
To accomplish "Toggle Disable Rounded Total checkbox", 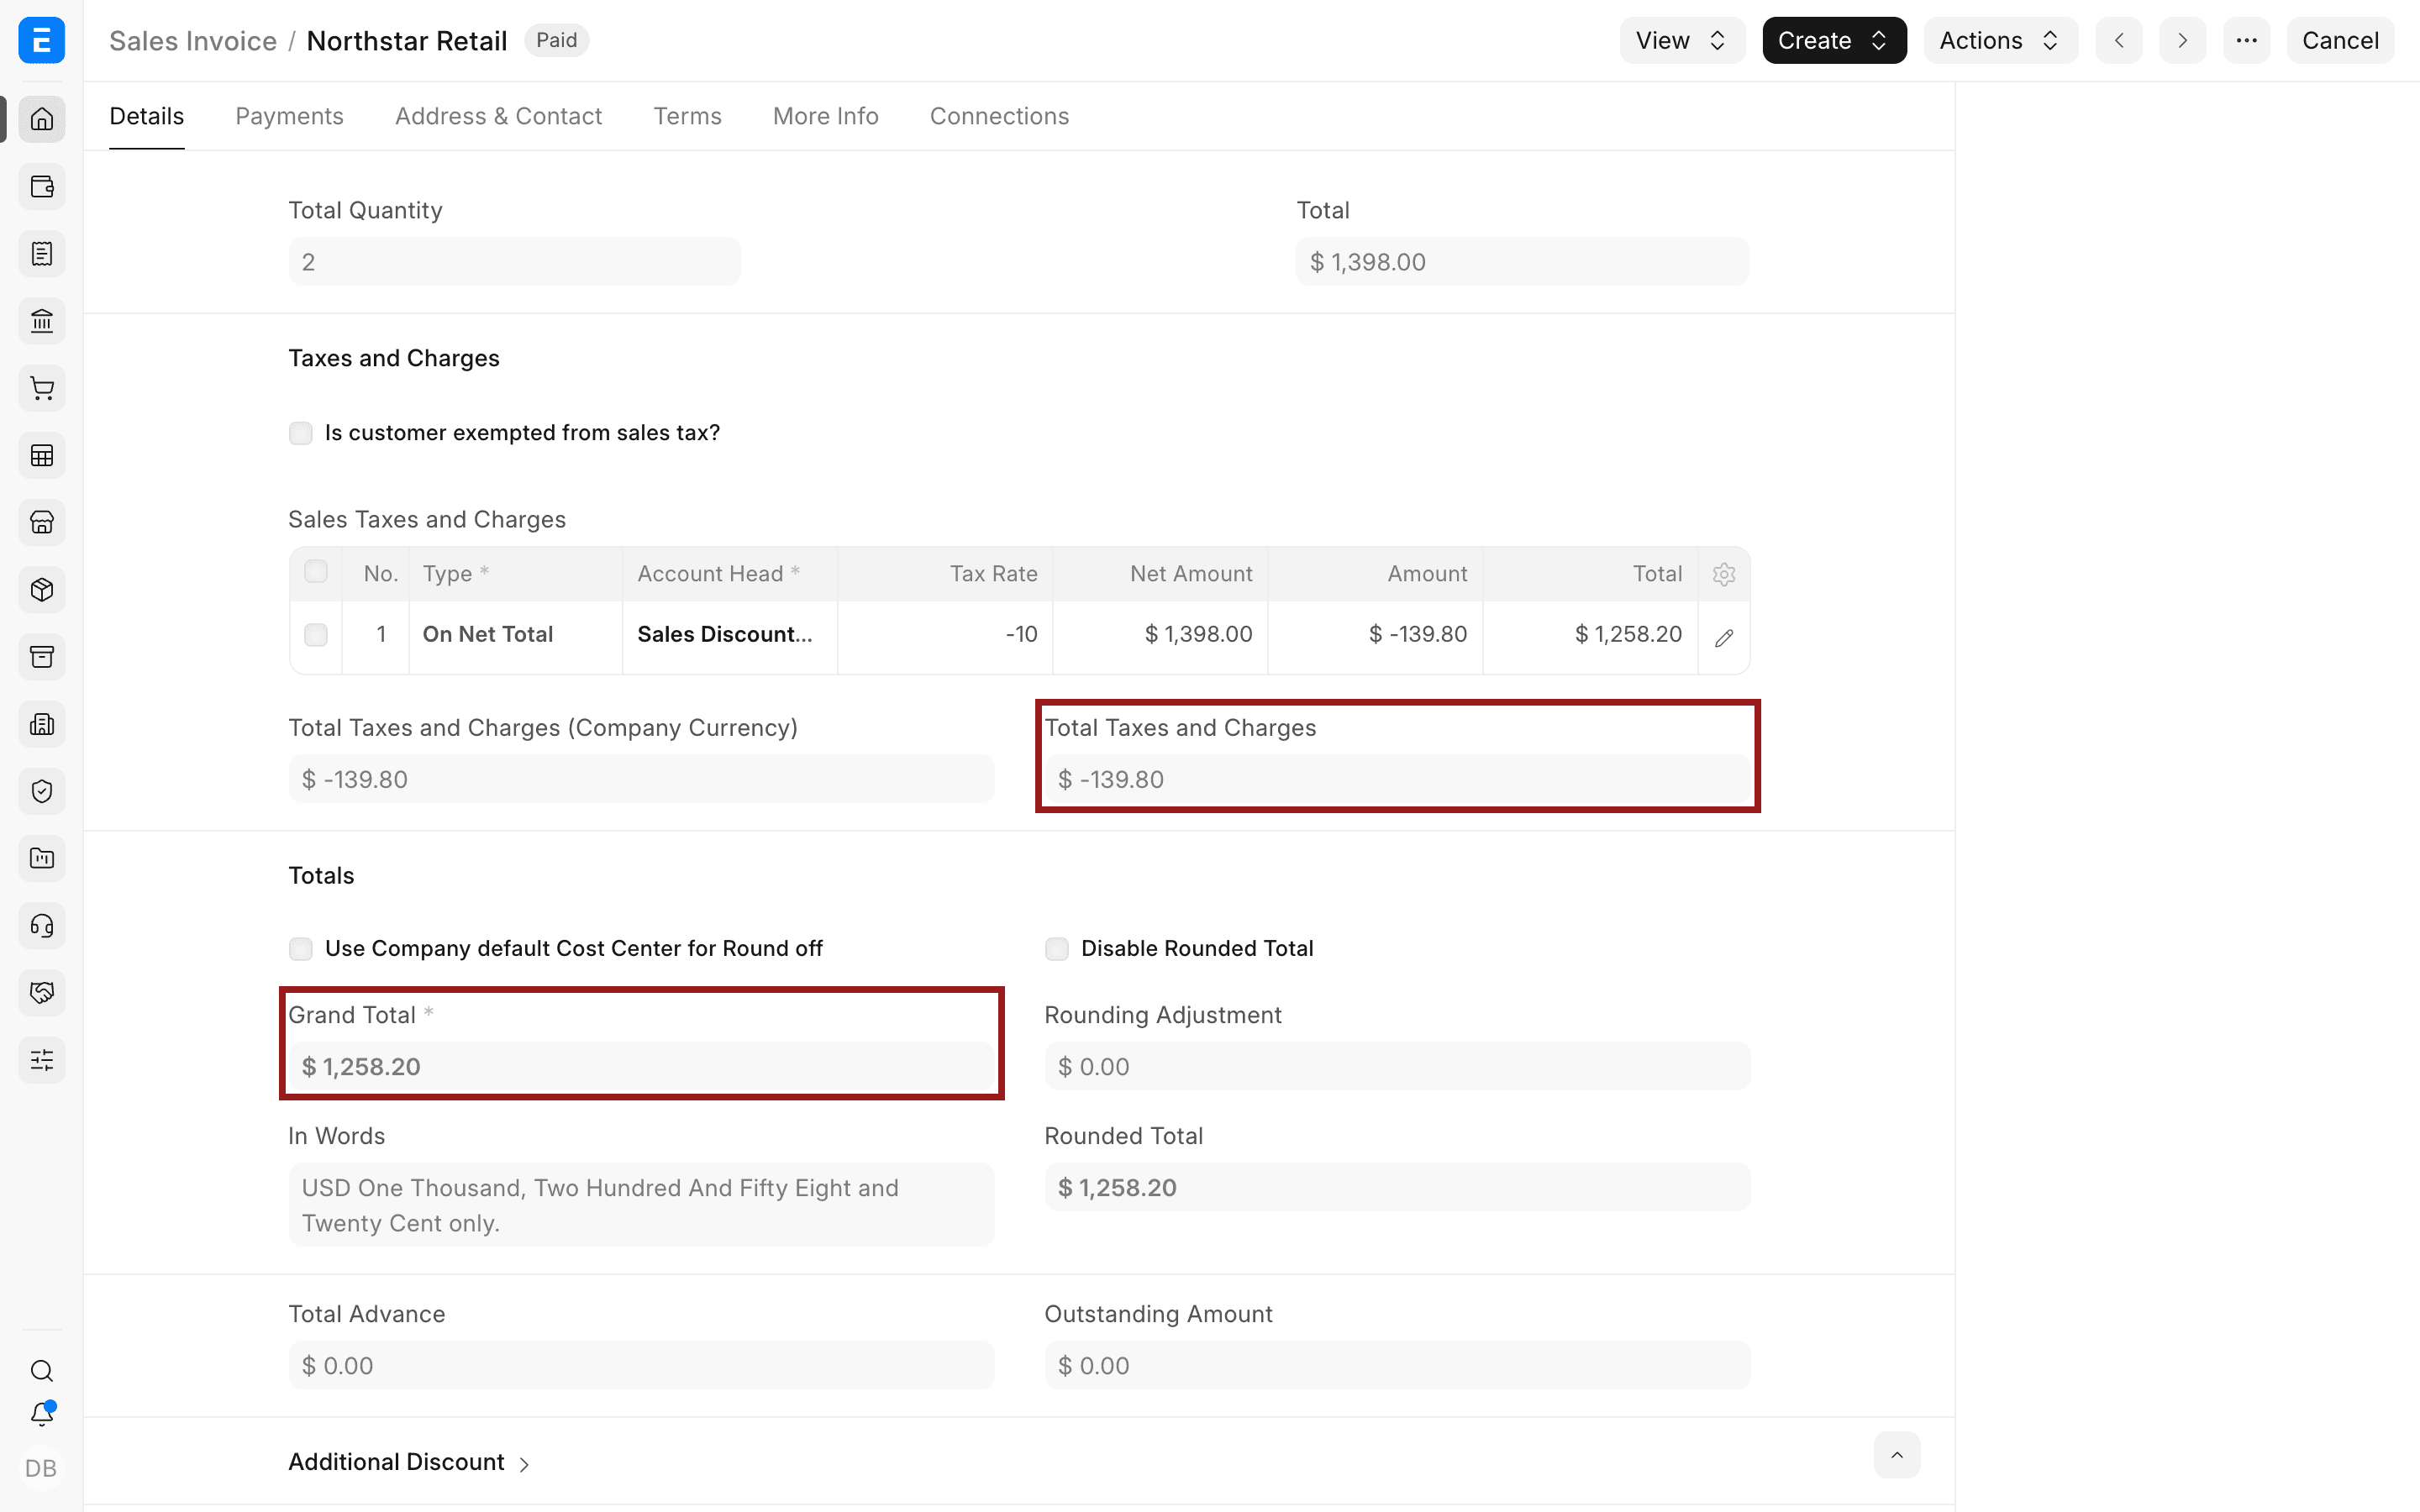I will tap(1056, 948).
